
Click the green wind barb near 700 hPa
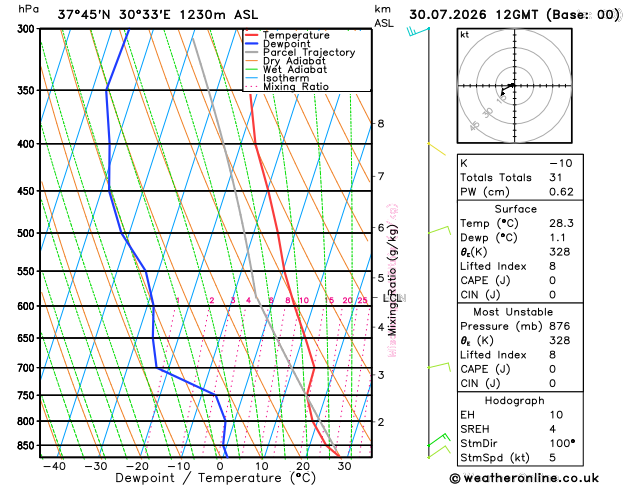[x=439, y=367]
